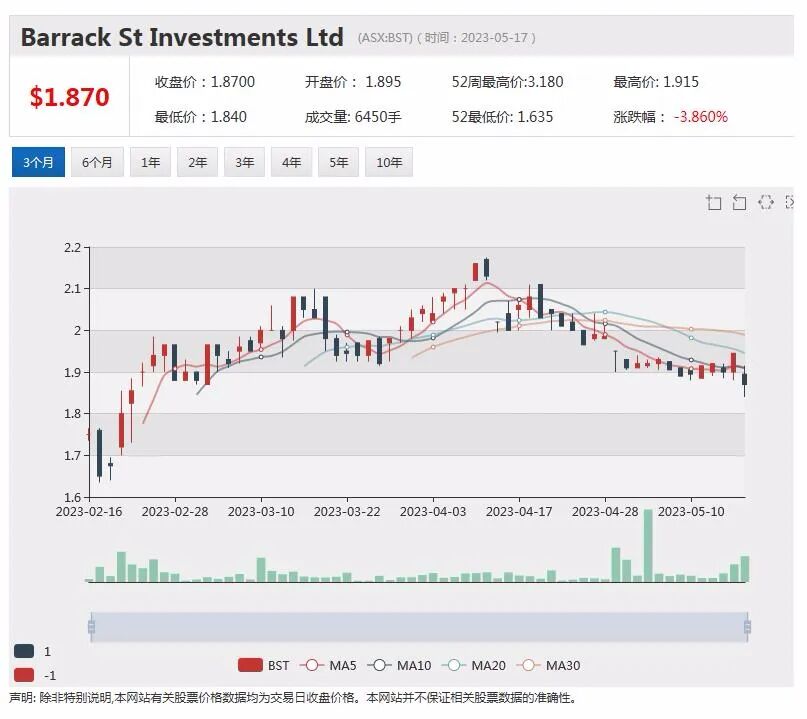Click the 2023-02-28 axis date label
This screenshot has height=719, width=807.
175,512
